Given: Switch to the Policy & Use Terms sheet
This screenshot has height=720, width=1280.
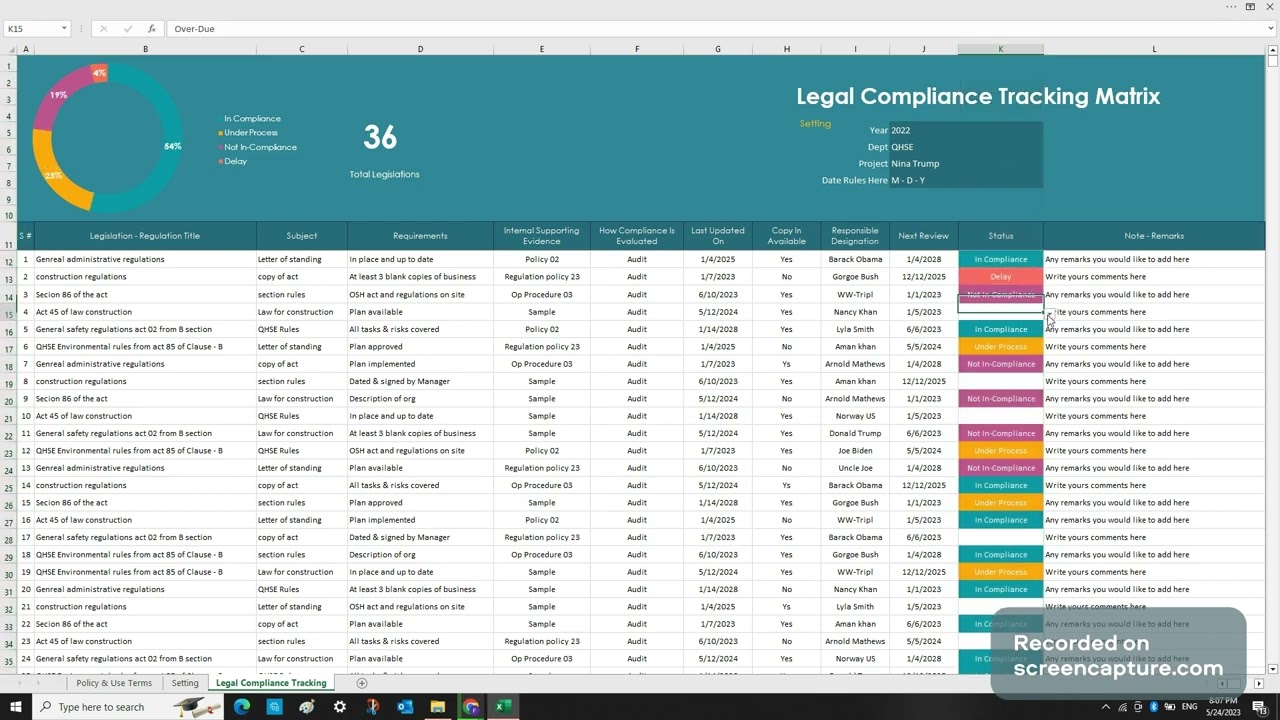Looking at the screenshot, I should pyautogui.click(x=114, y=683).
